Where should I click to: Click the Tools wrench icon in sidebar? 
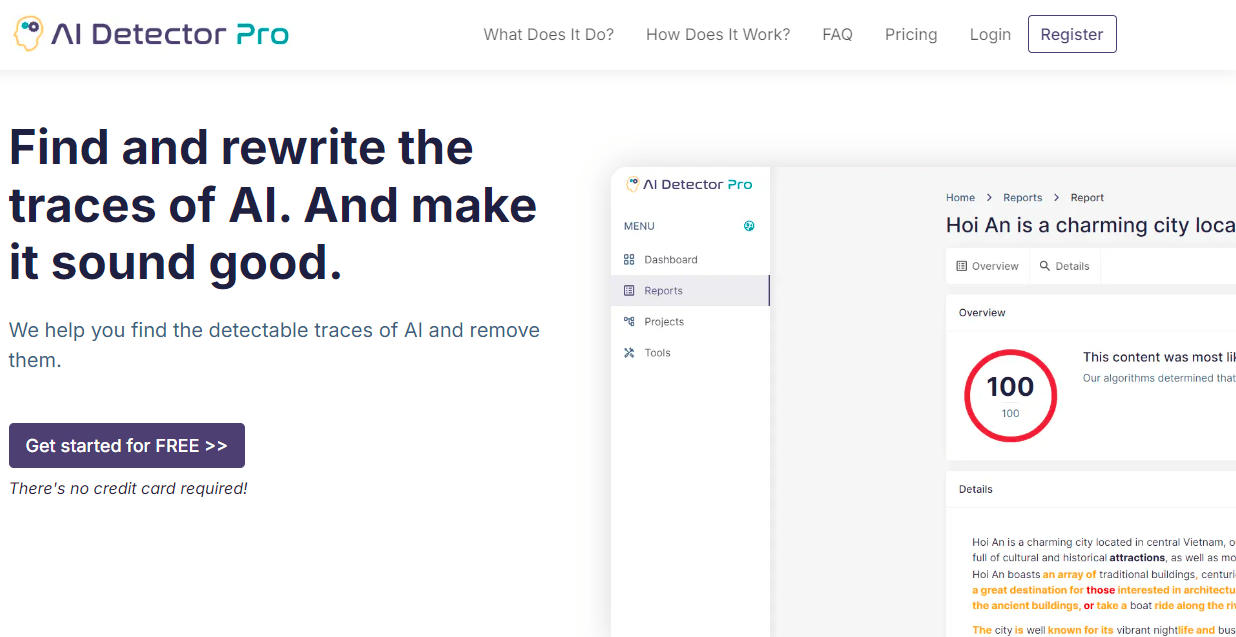click(x=629, y=352)
